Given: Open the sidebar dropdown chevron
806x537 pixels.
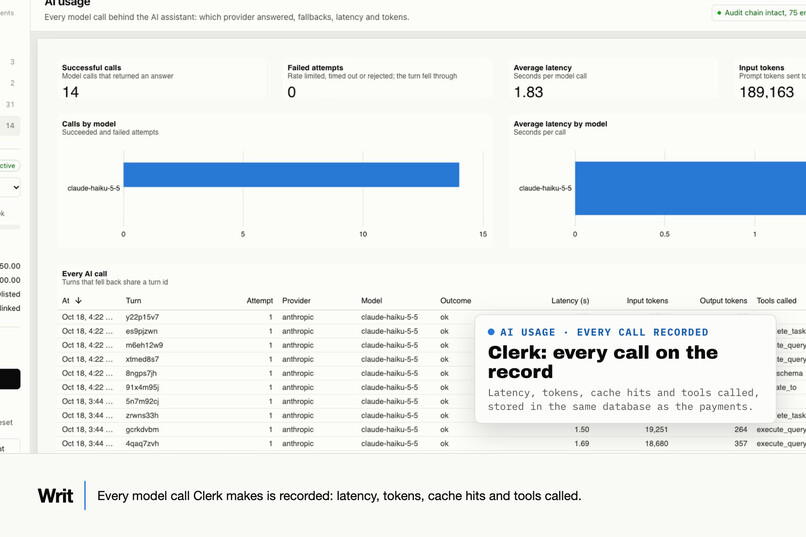Looking at the screenshot, I should (x=16, y=188).
